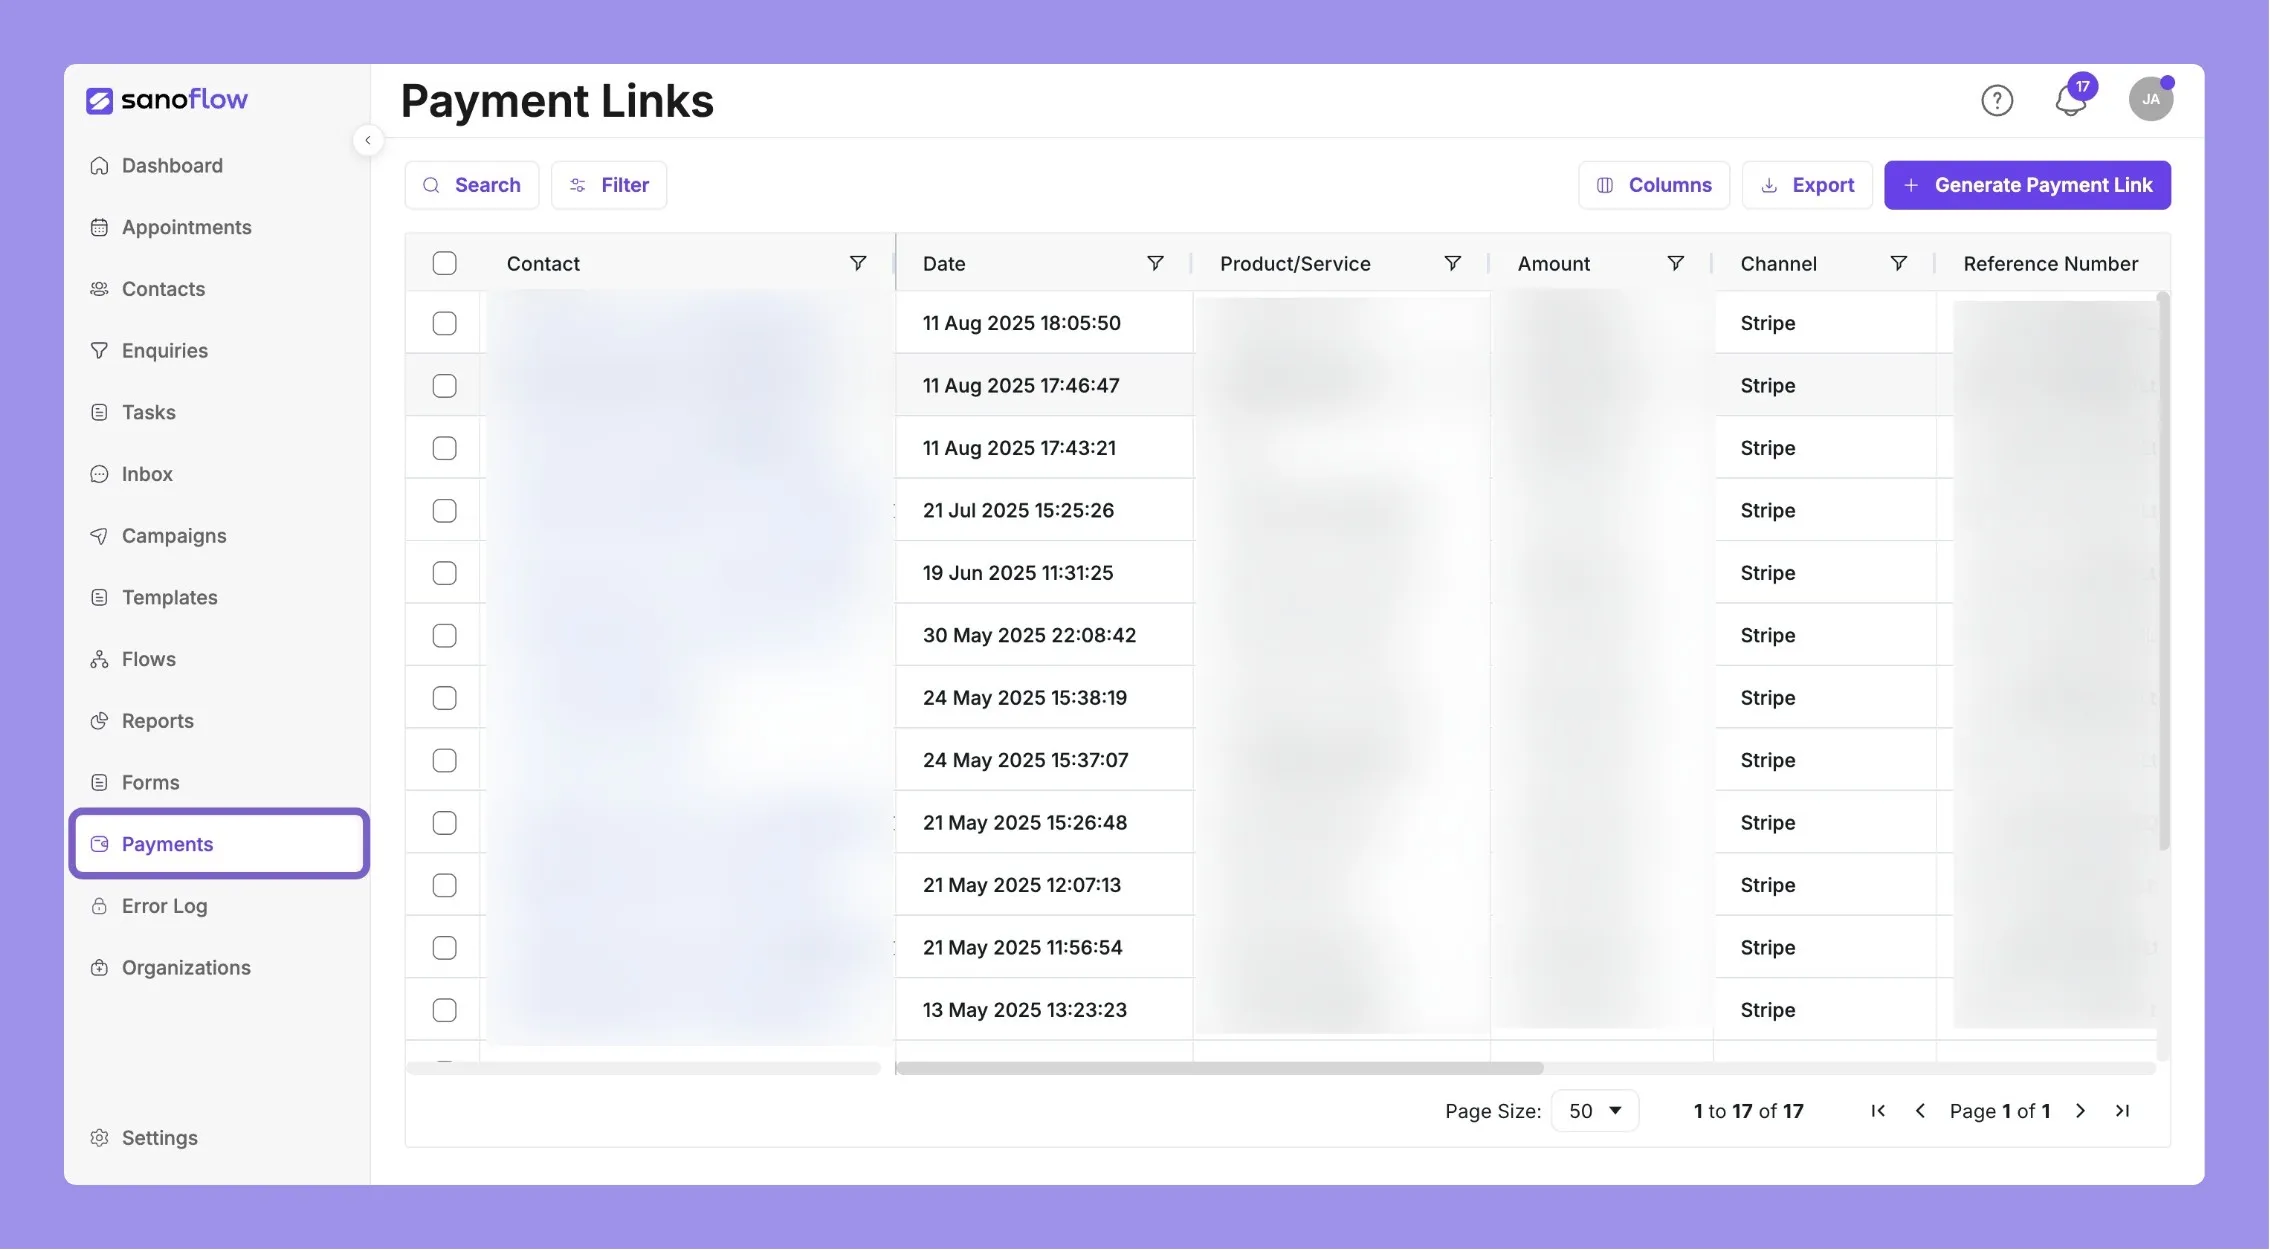Check the row dated 21 May 2025 12:07:13

[x=444, y=886]
